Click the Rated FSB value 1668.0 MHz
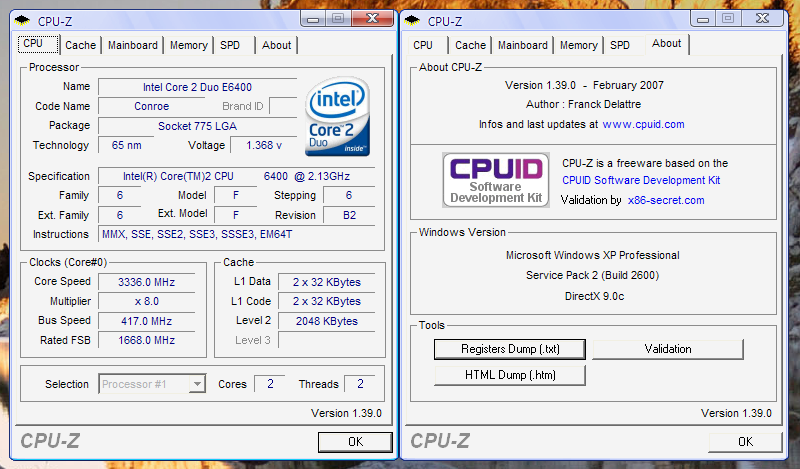This screenshot has height=469, width=800. coord(146,340)
